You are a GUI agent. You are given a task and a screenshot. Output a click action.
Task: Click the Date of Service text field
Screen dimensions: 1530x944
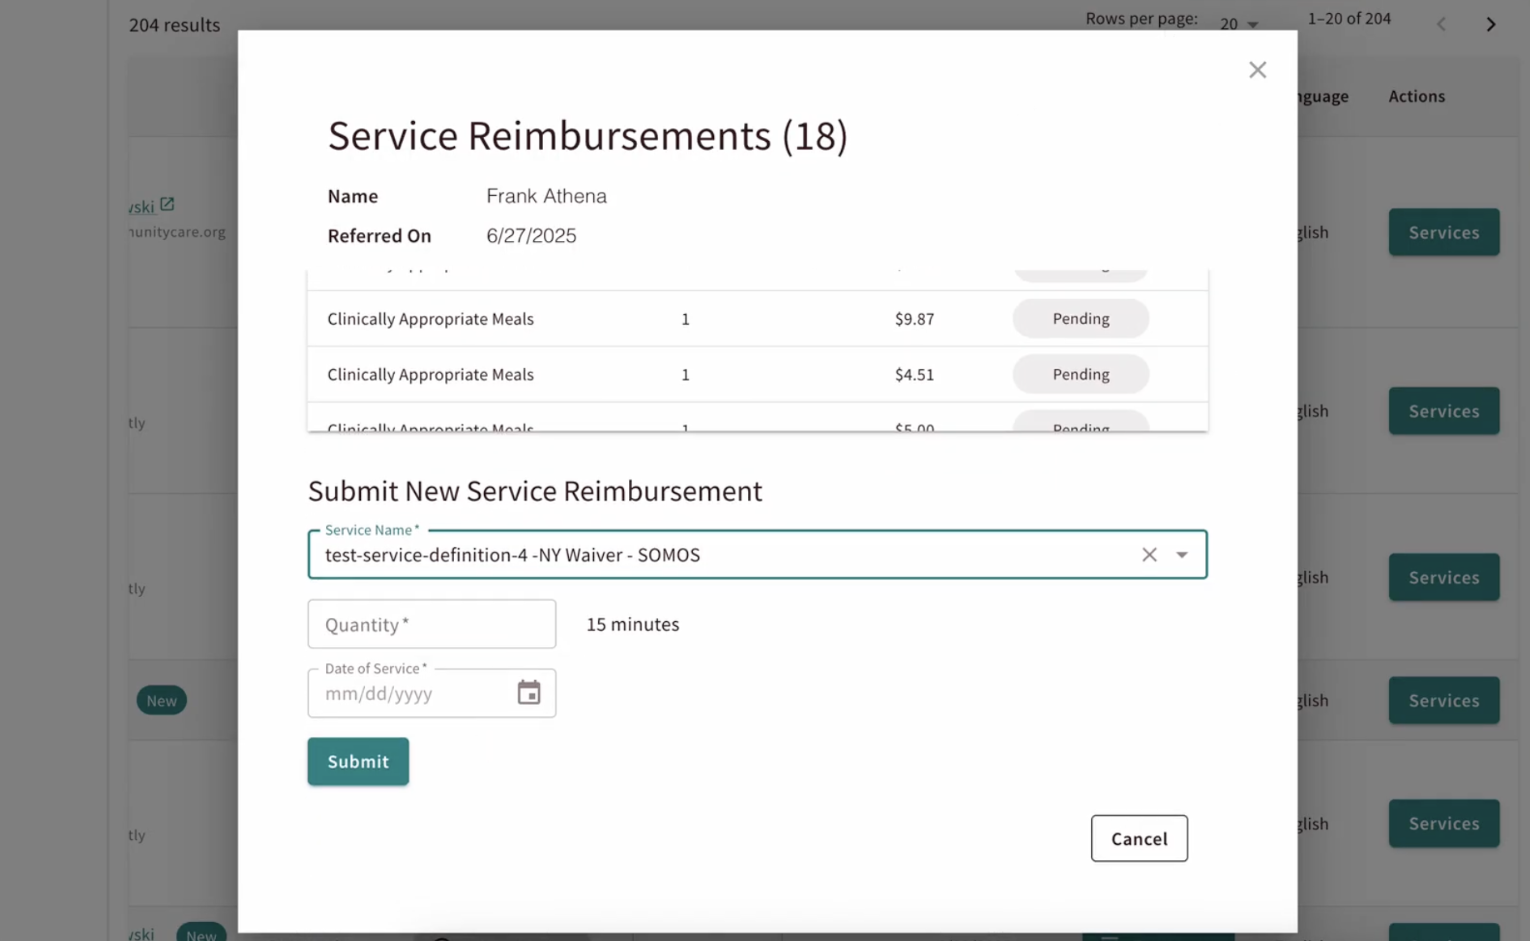click(410, 693)
